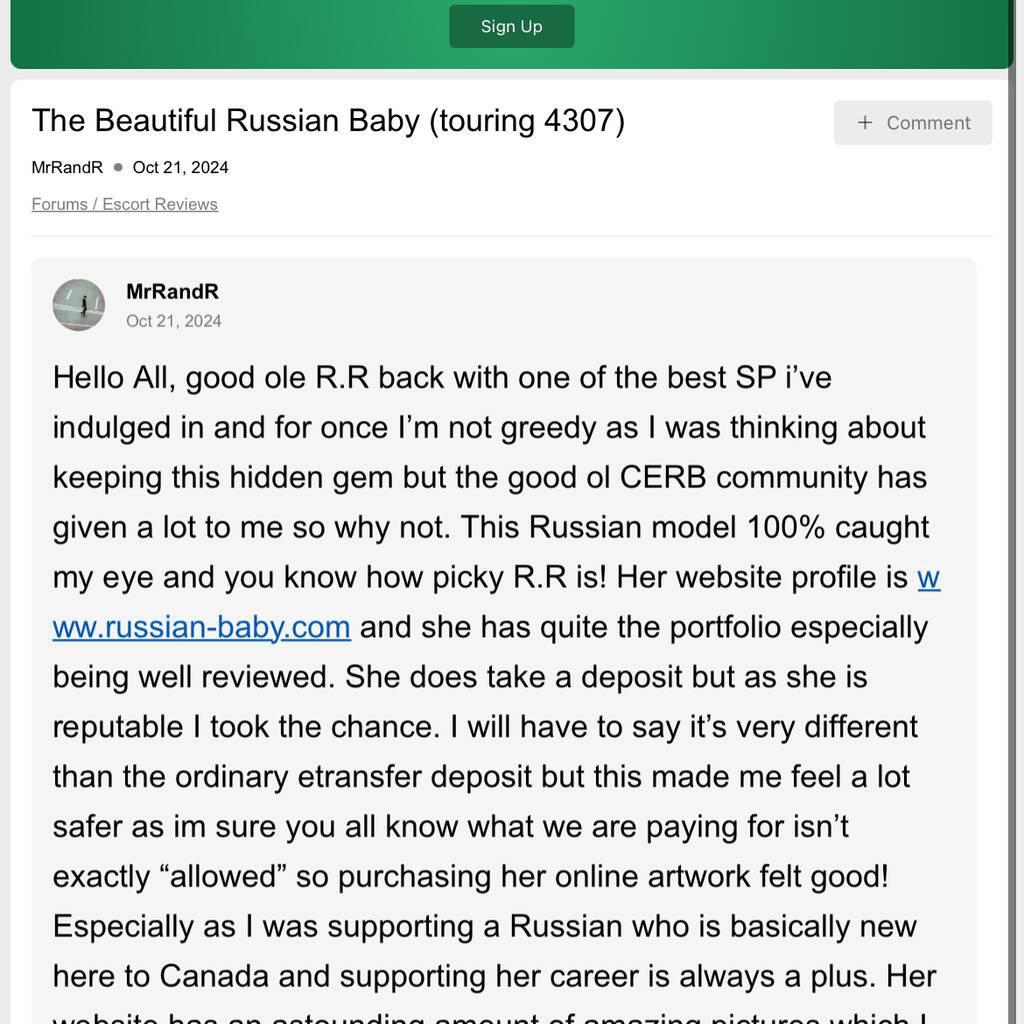Open the Escort Reviews breadcrumb link
This screenshot has width=1024, height=1024.
(160, 204)
